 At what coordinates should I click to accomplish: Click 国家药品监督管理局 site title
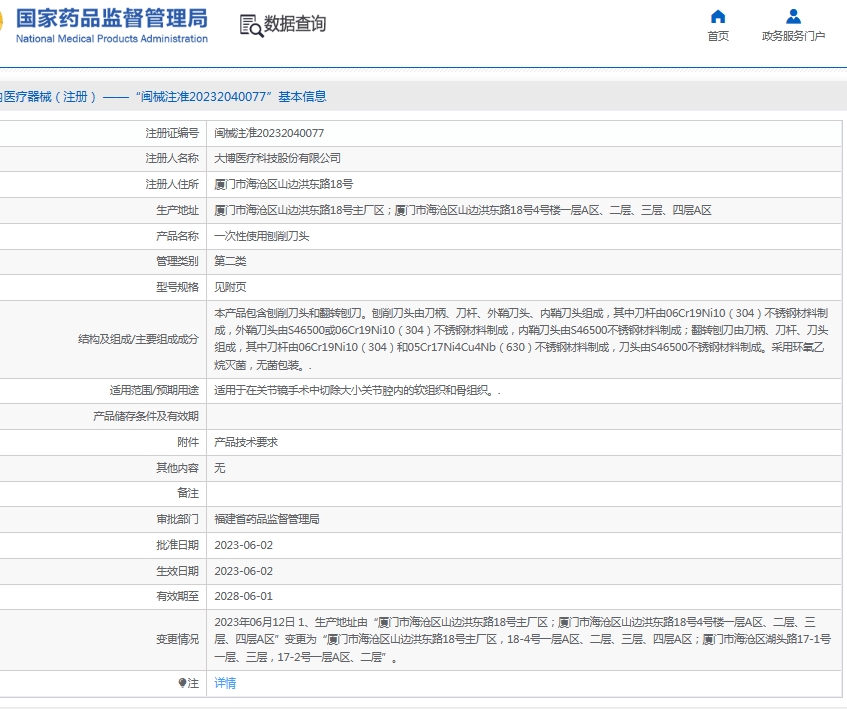tap(112, 17)
